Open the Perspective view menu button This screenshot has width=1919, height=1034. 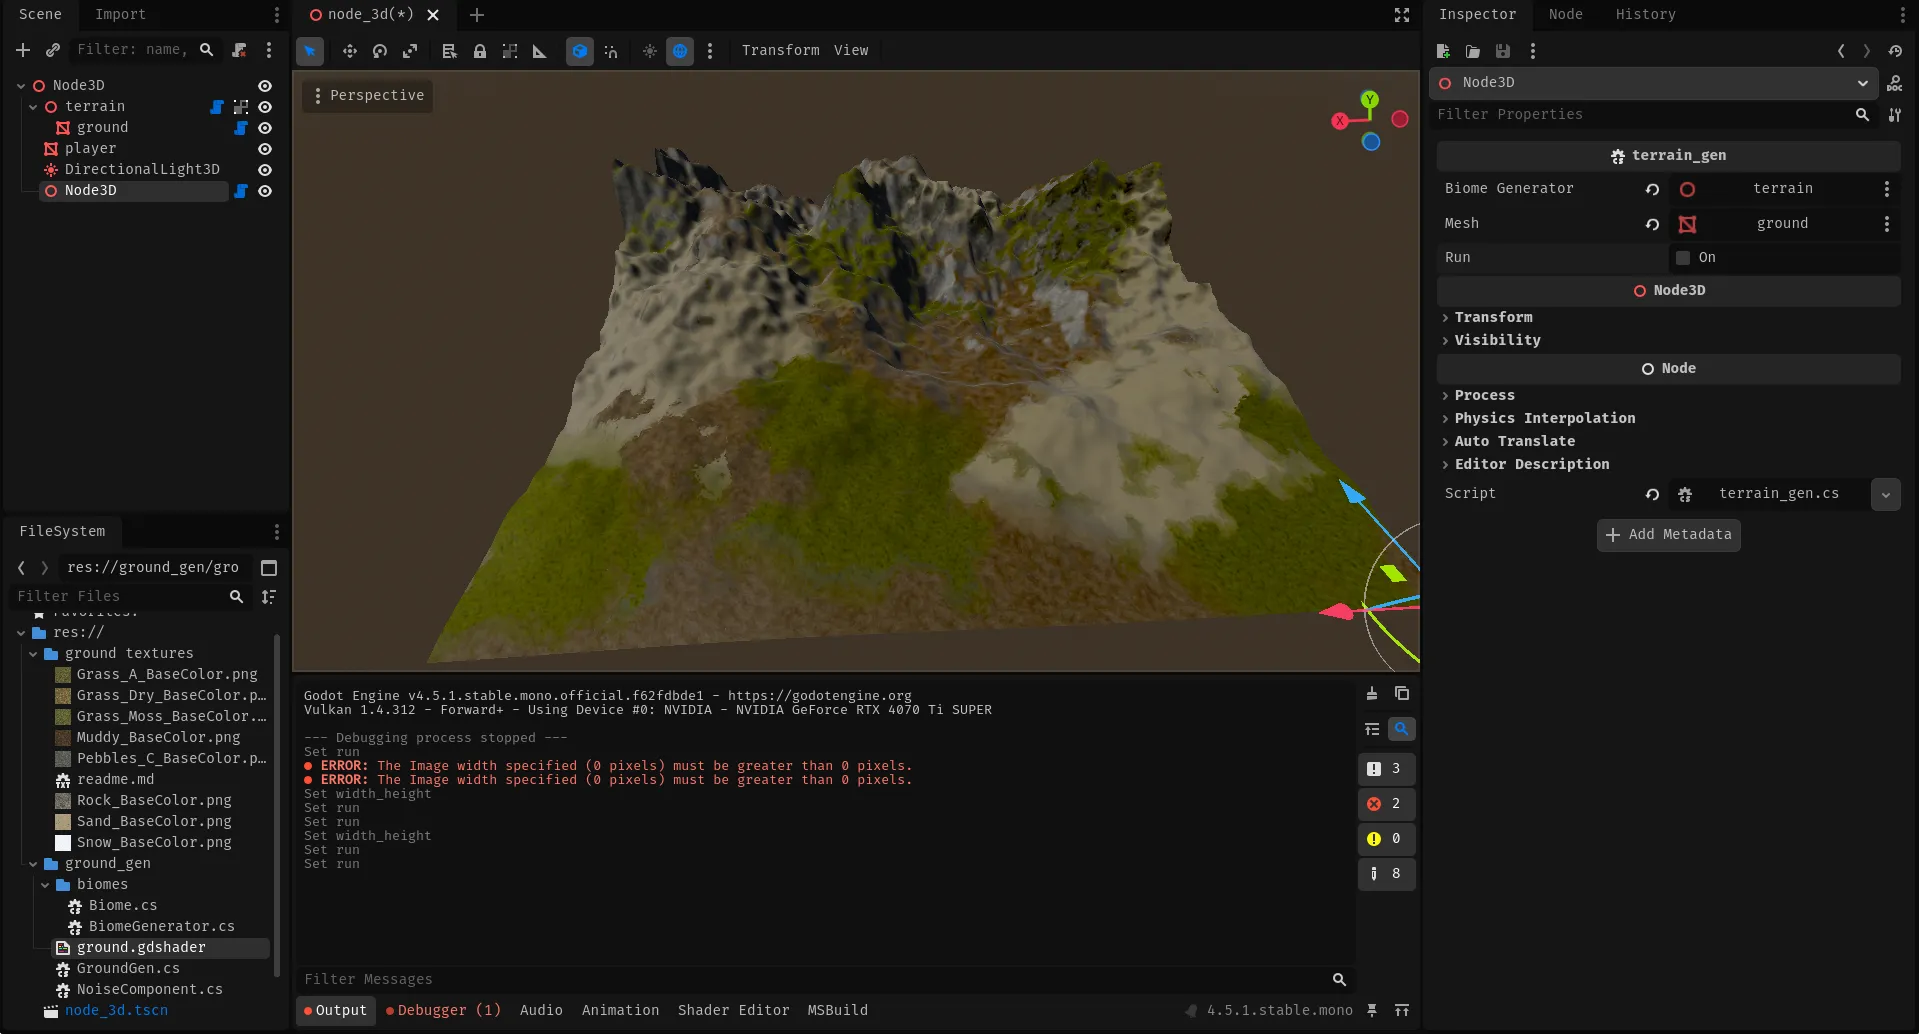click(x=368, y=95)
